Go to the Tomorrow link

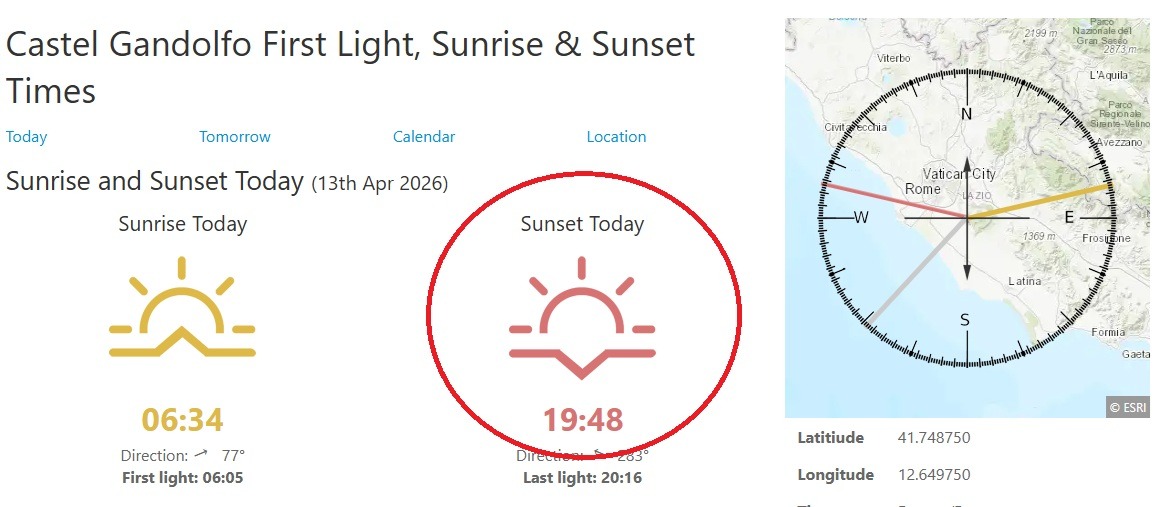pyautogui.click(x=235, y=137)
